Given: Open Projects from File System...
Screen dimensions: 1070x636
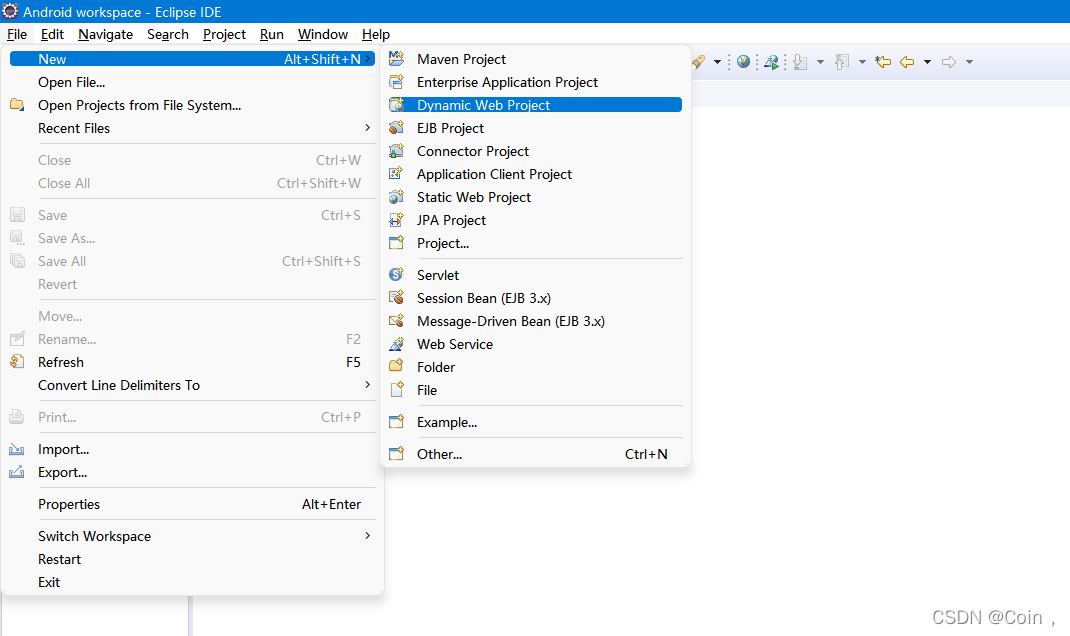Looking at the screenshot, I should coord(192,105).
